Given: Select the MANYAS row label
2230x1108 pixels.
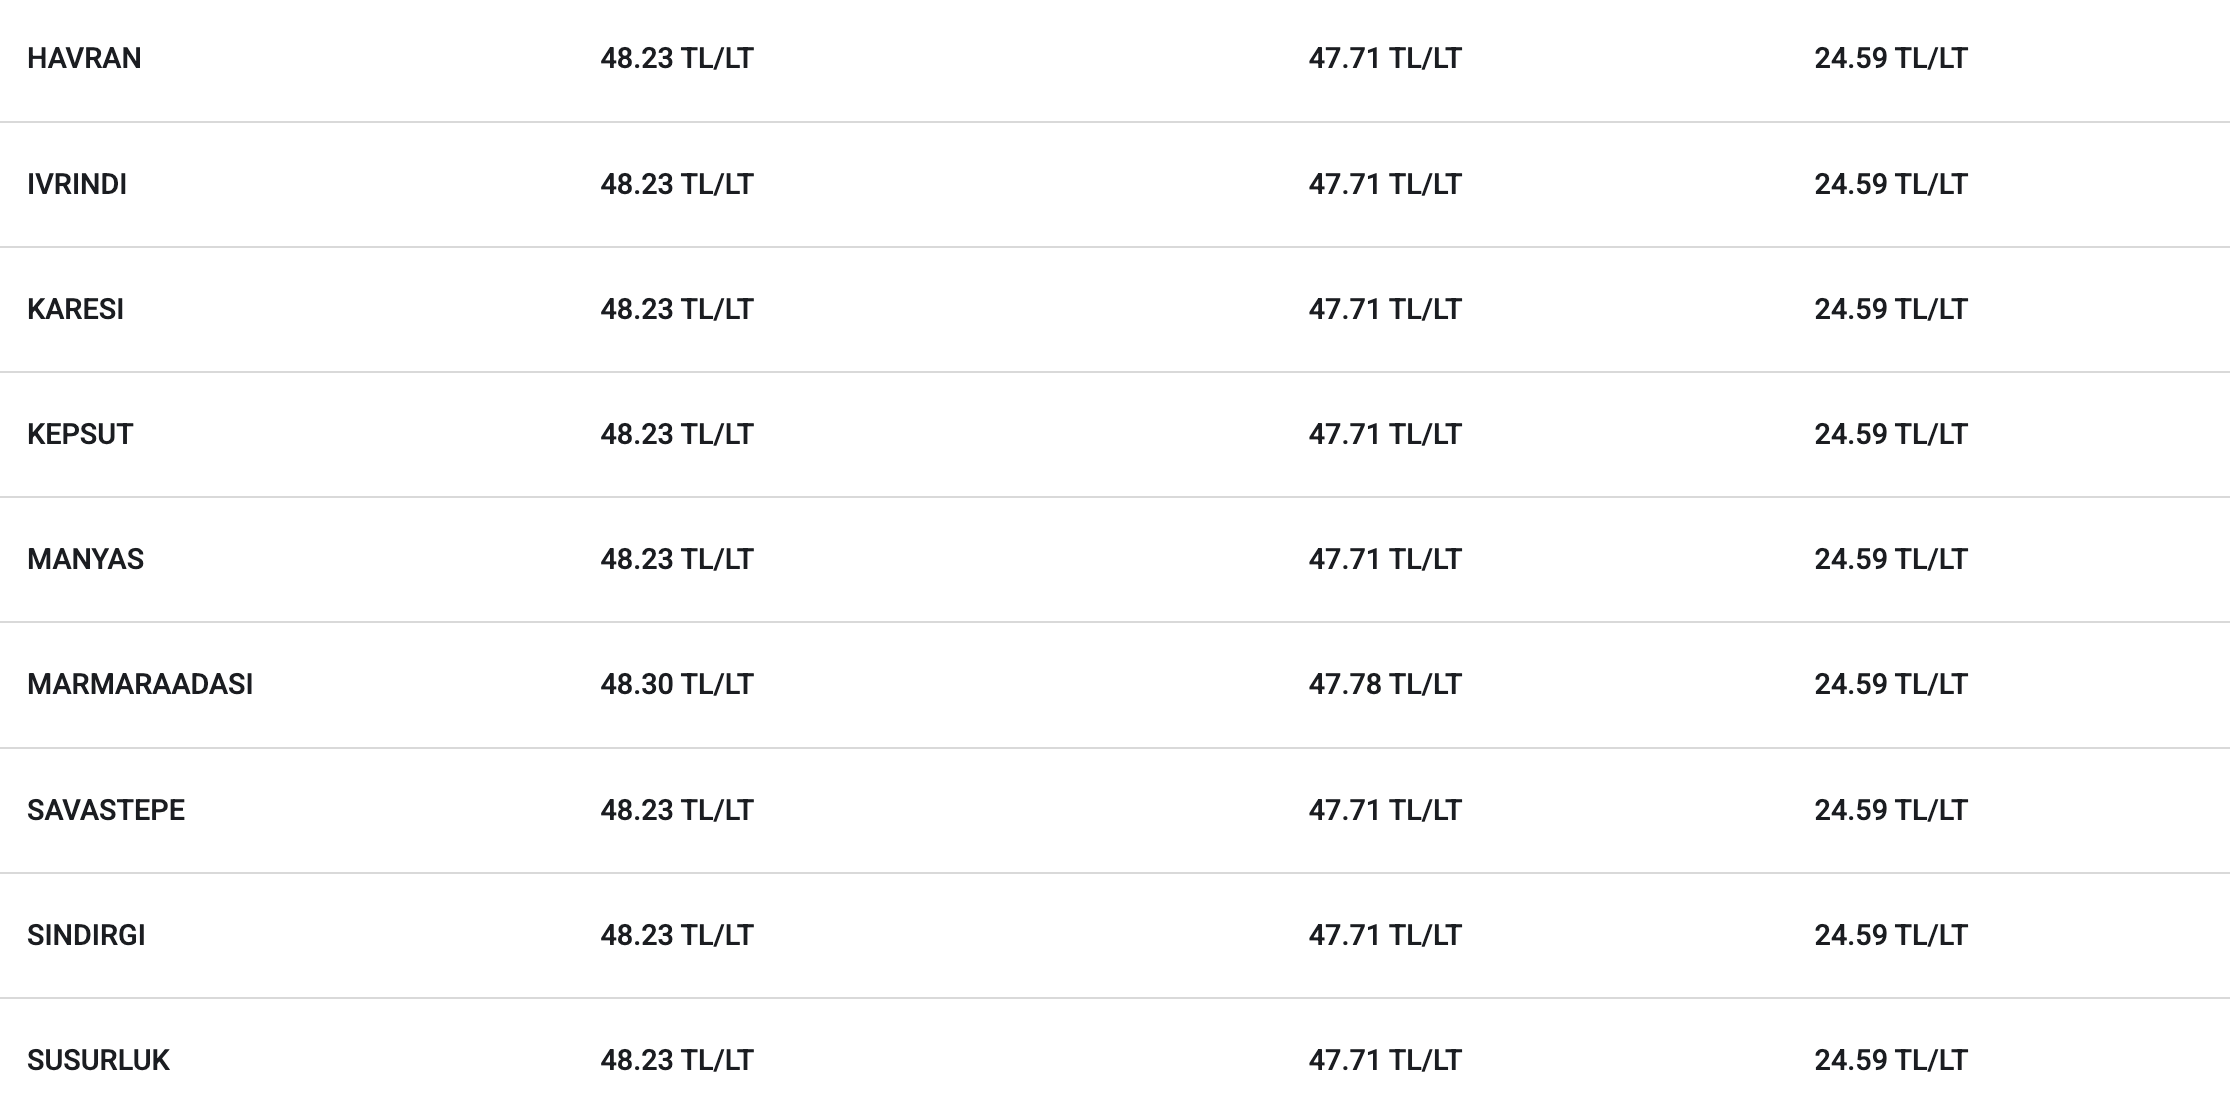Looking at the screenshot, I should click(86, 559).
